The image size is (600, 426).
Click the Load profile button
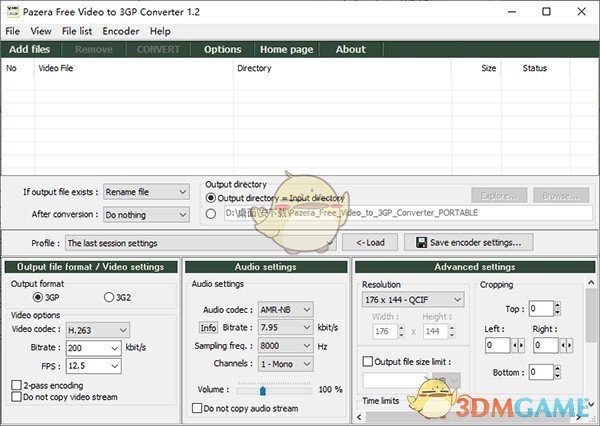click(x=370, y=242)
